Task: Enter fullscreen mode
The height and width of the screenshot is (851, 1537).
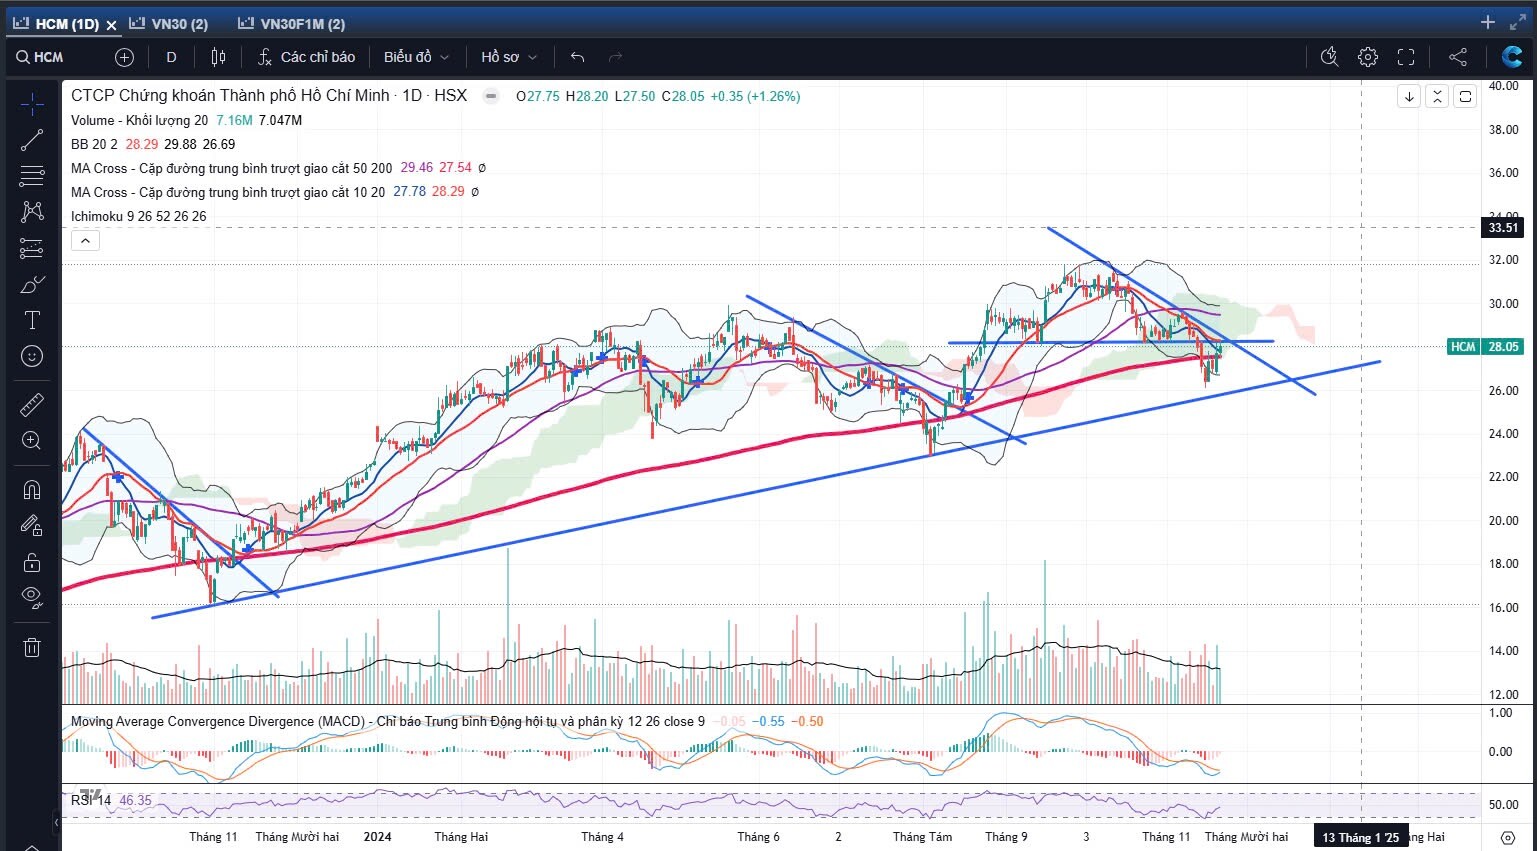Action: click(1406, 57)
